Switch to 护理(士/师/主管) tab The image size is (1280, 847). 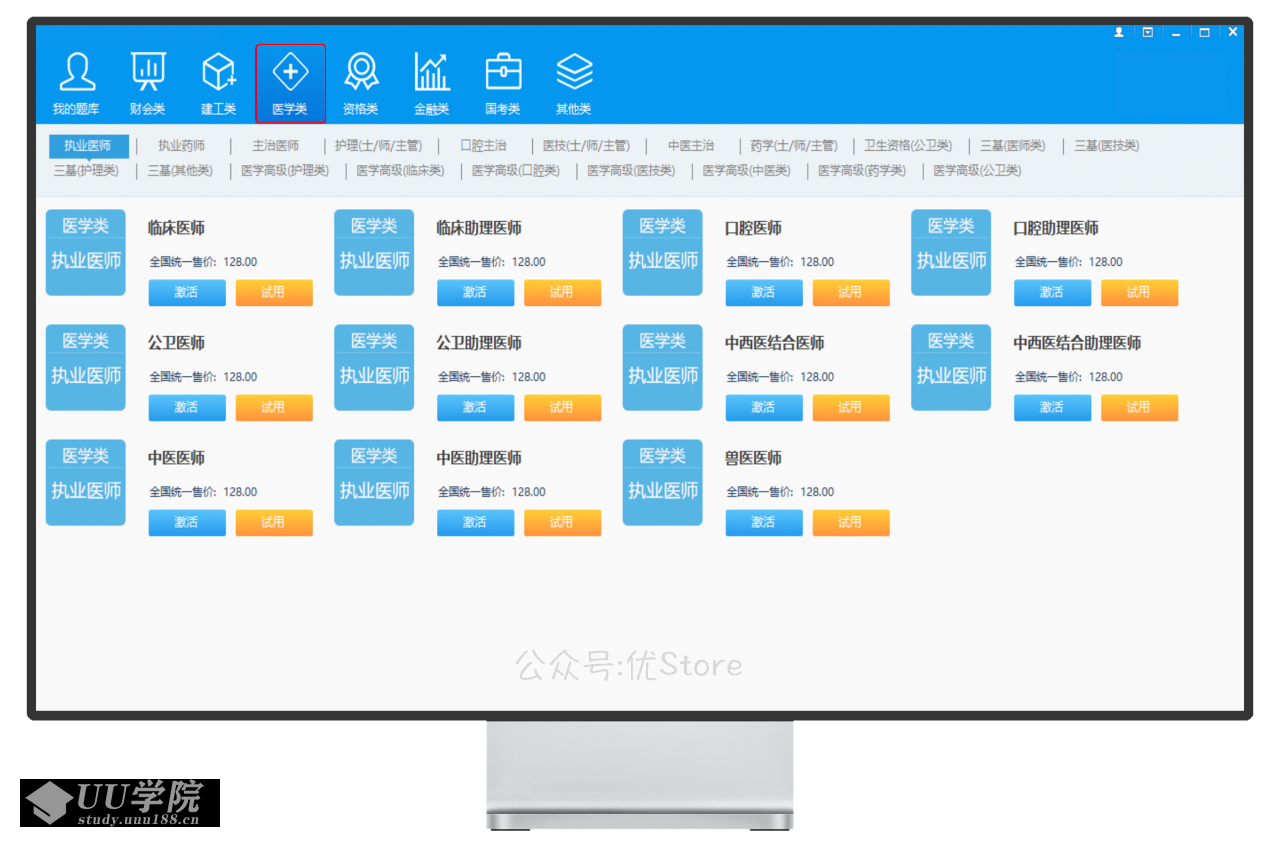pyautogui.click(x=378, y=146)
